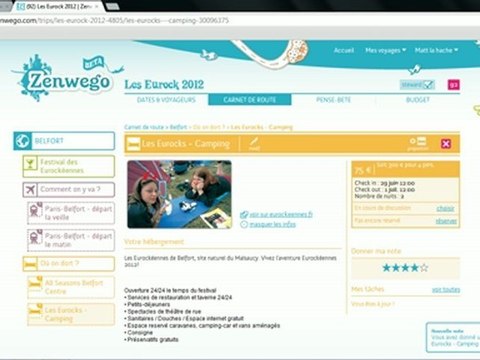This screenshot has height=360, width=480.
Task: Click the 'choisir' link
Action: point(445,208)
